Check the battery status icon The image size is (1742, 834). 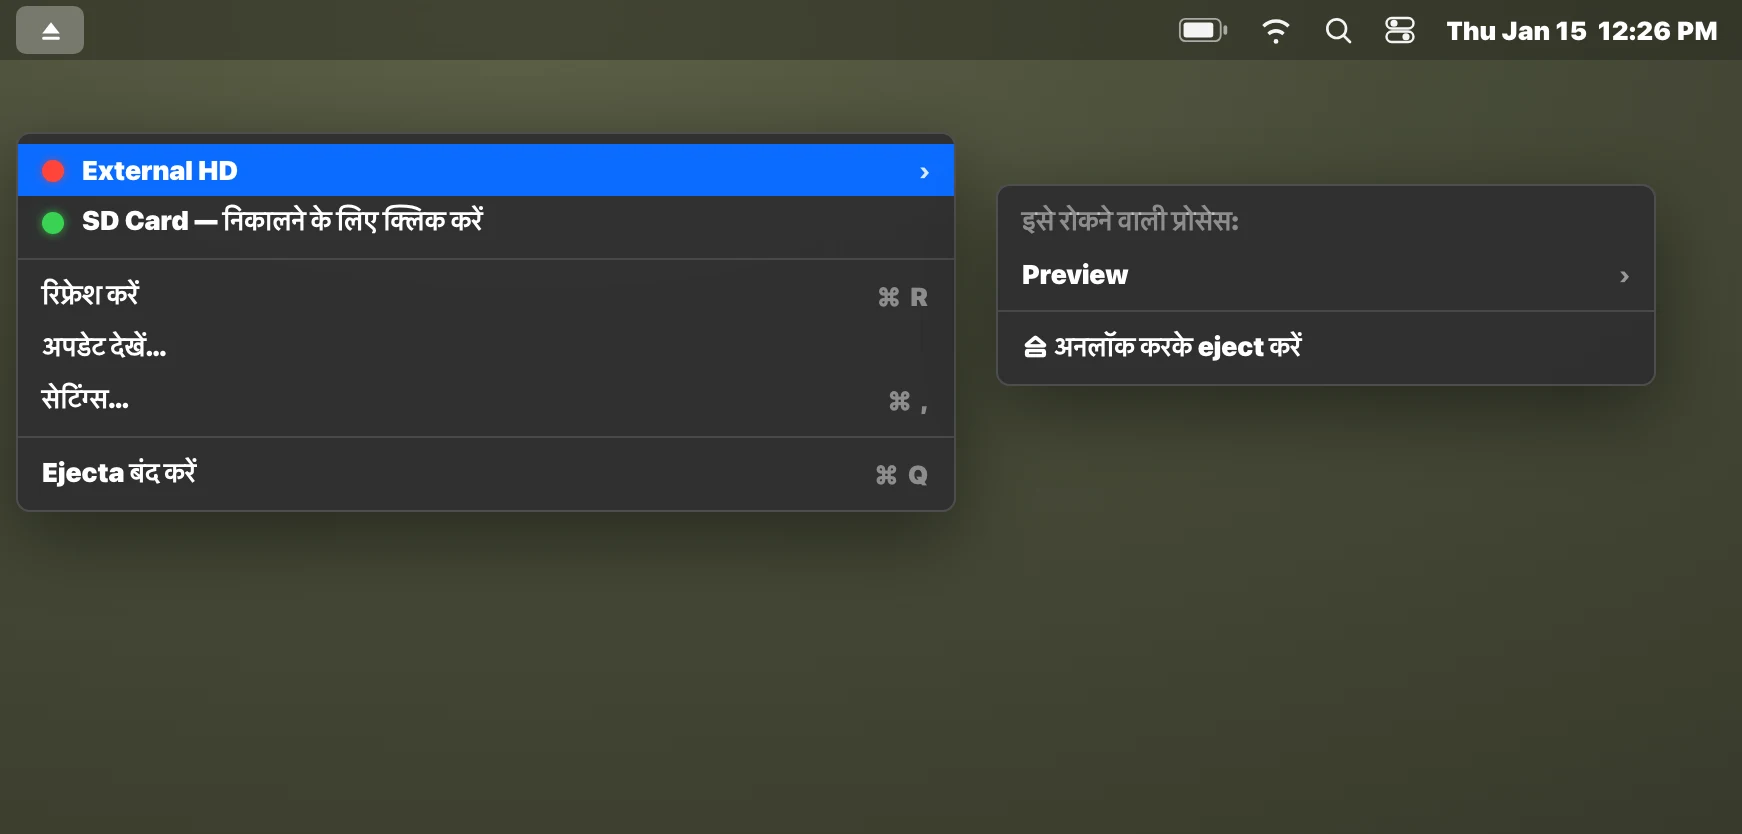point(1203,31)
